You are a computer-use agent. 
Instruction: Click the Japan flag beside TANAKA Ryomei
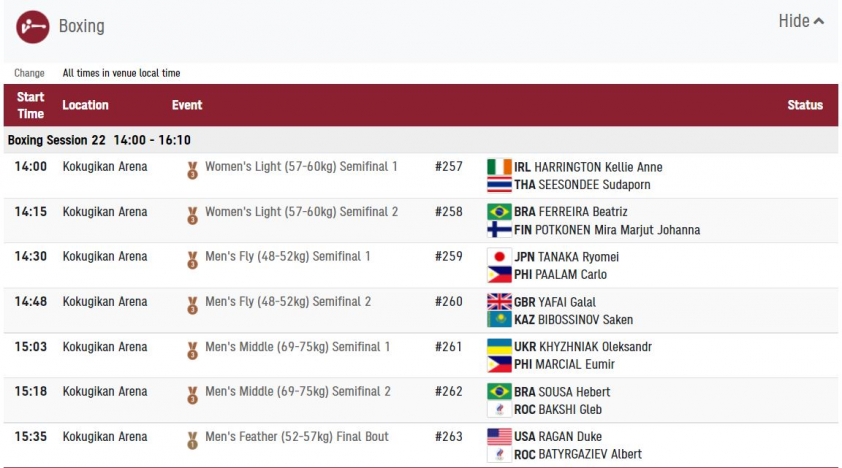pos(499,257)
